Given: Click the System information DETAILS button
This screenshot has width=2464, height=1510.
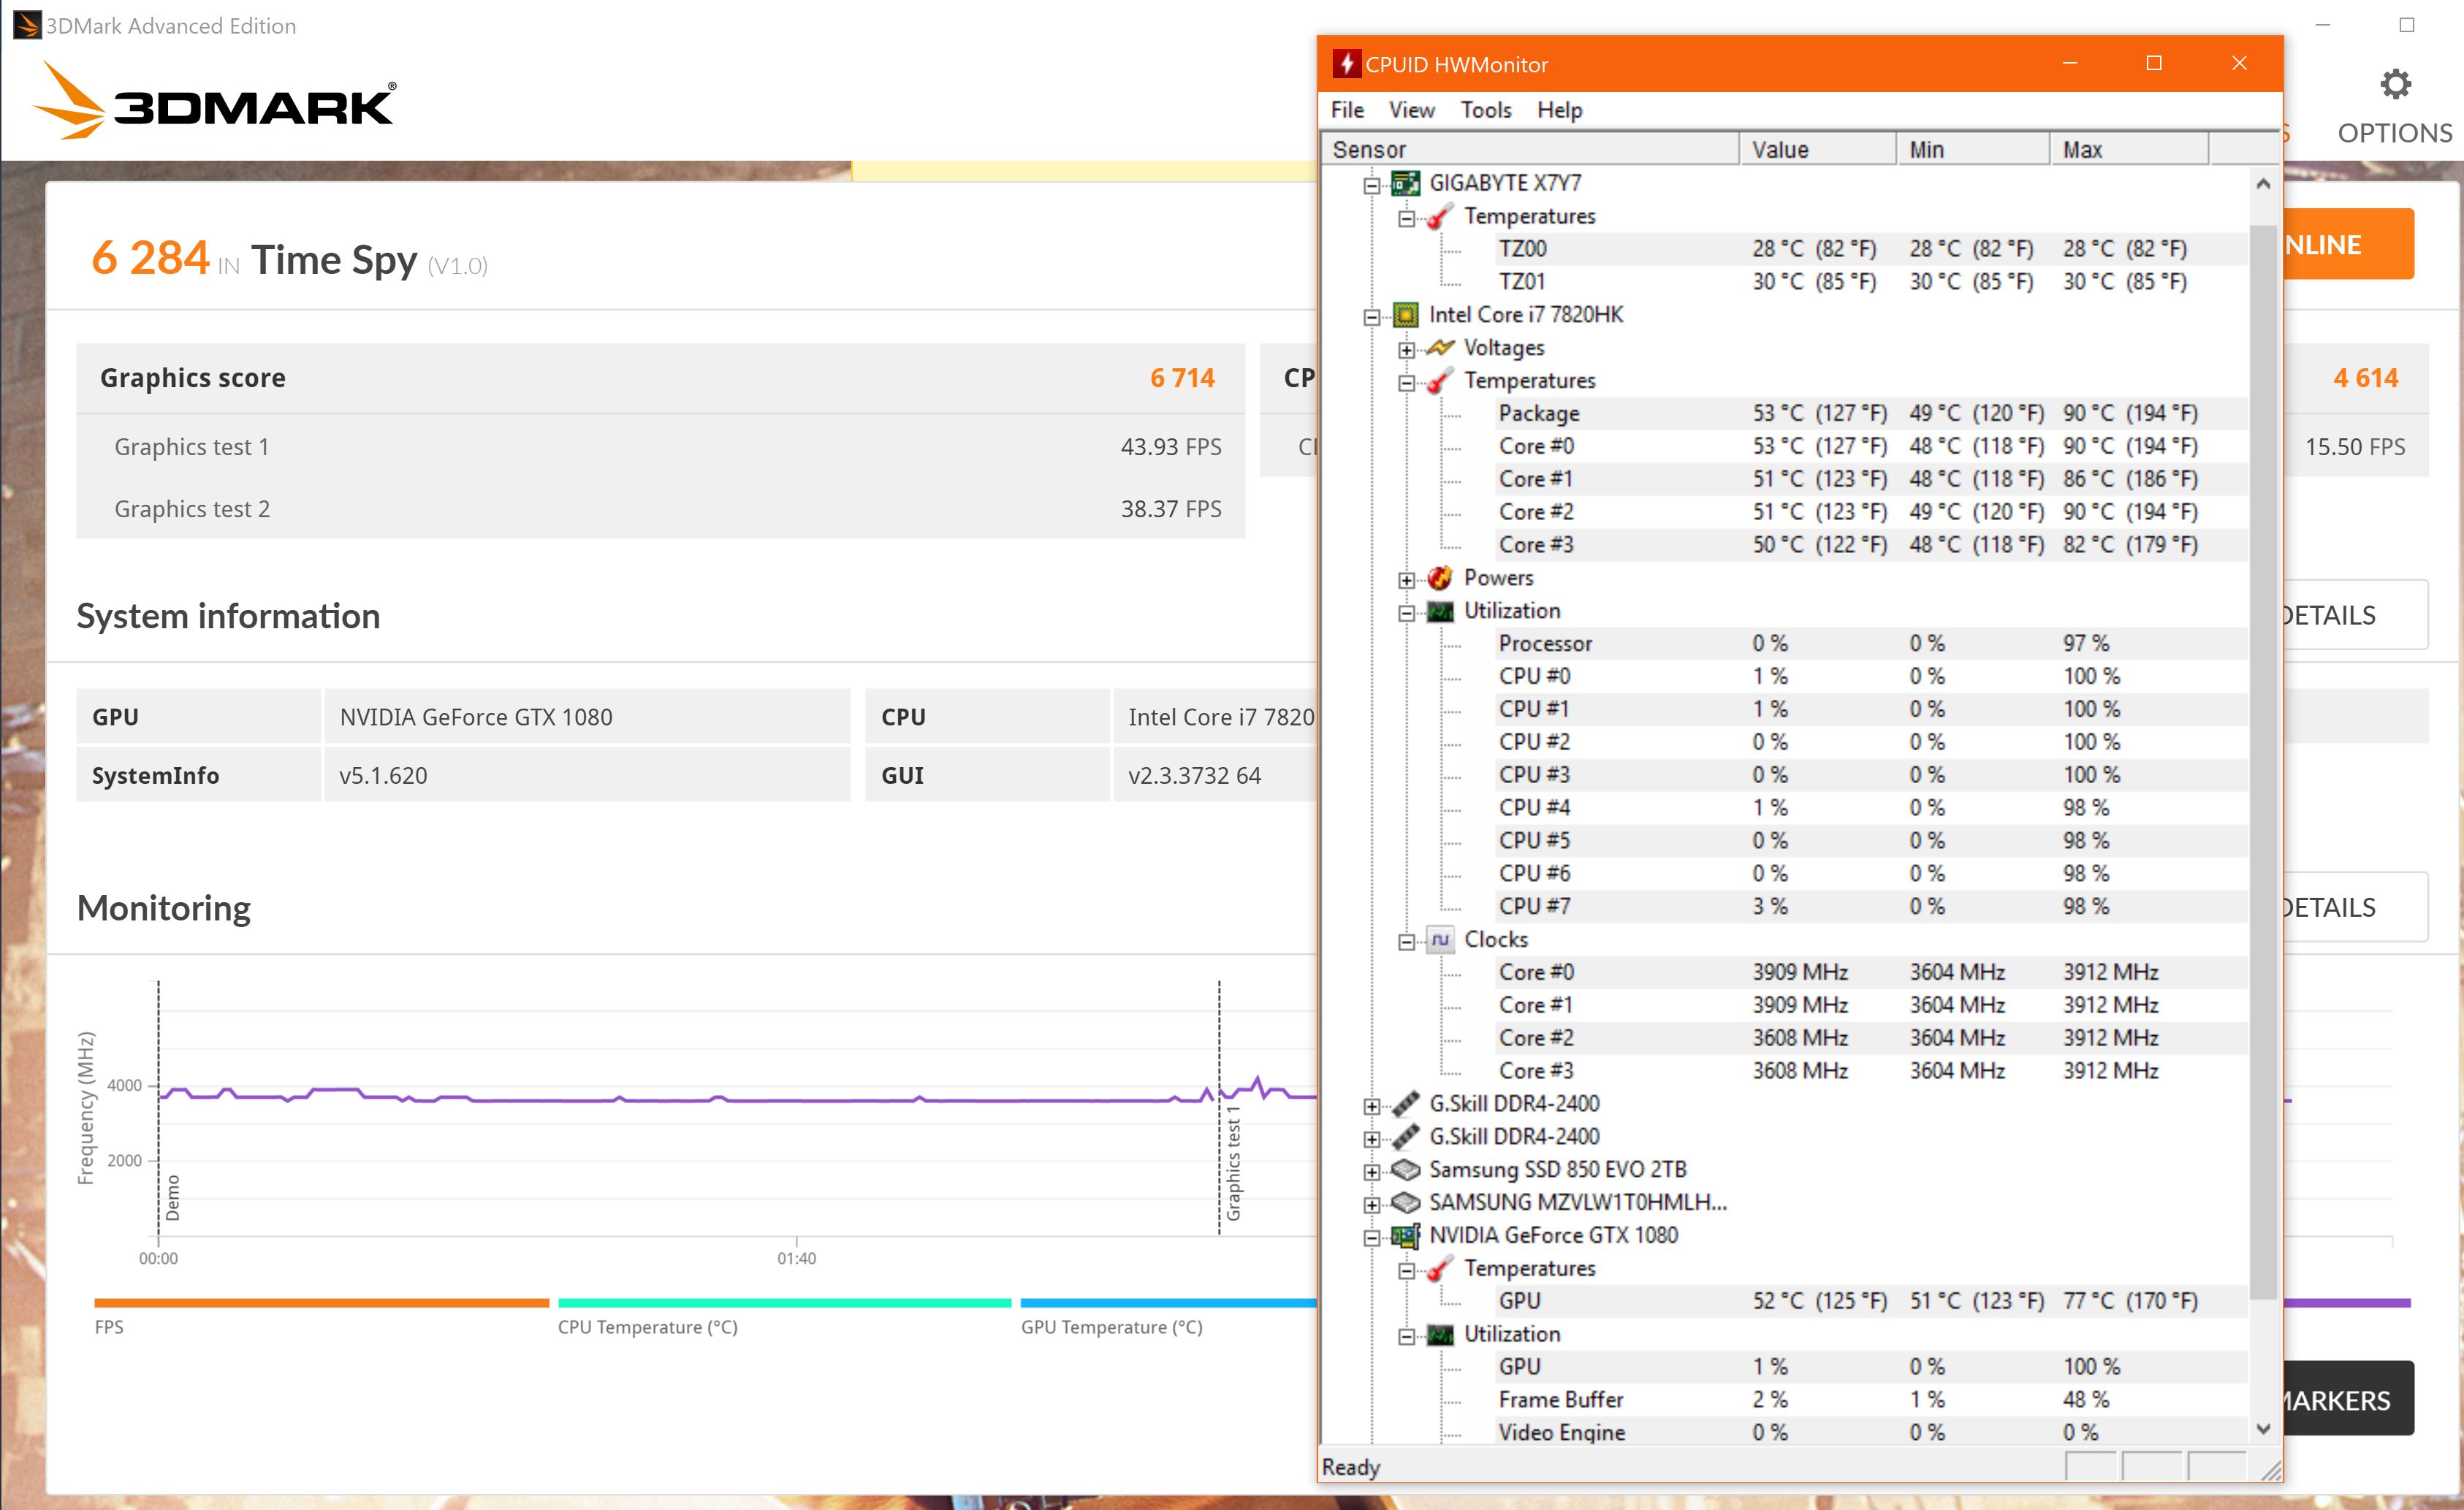Looking at the screenshot, I should pos(2355,615).
